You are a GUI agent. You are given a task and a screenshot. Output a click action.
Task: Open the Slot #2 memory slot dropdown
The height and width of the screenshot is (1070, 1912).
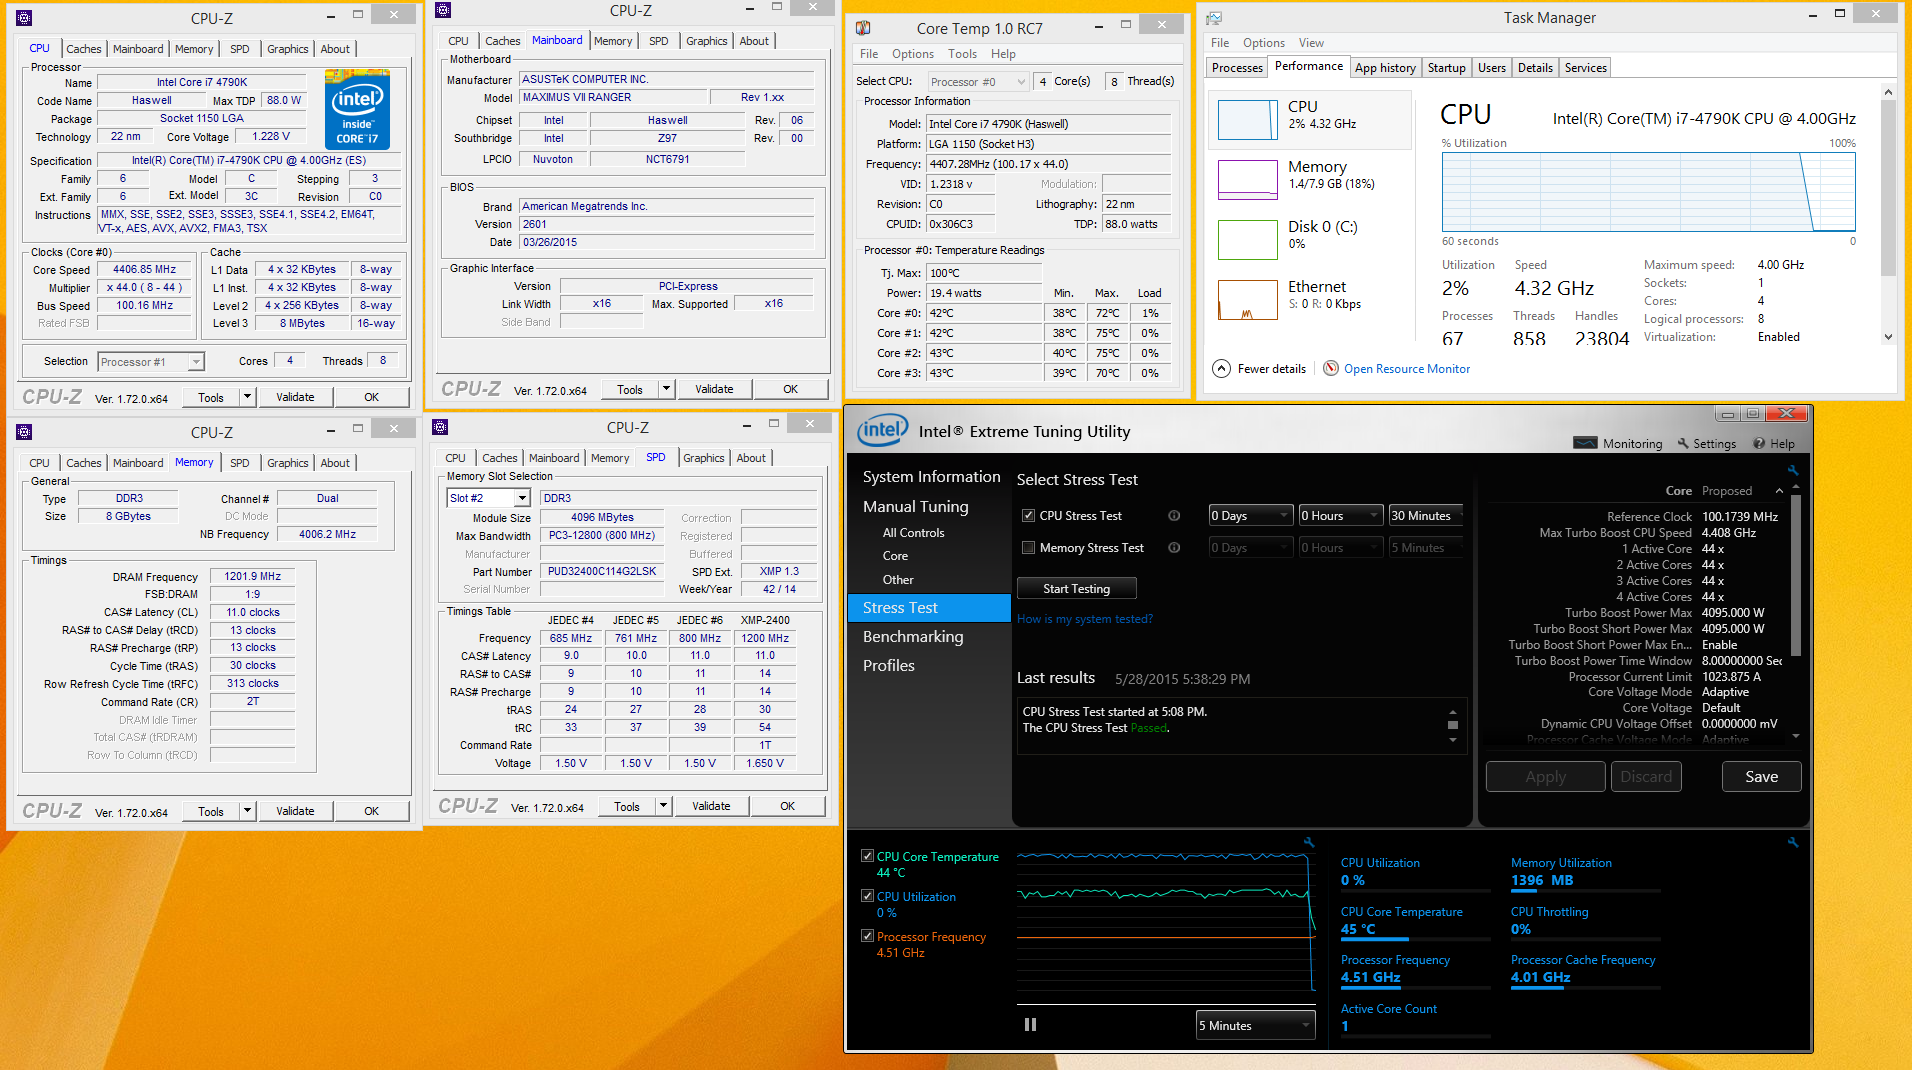(x=488, y=498)
